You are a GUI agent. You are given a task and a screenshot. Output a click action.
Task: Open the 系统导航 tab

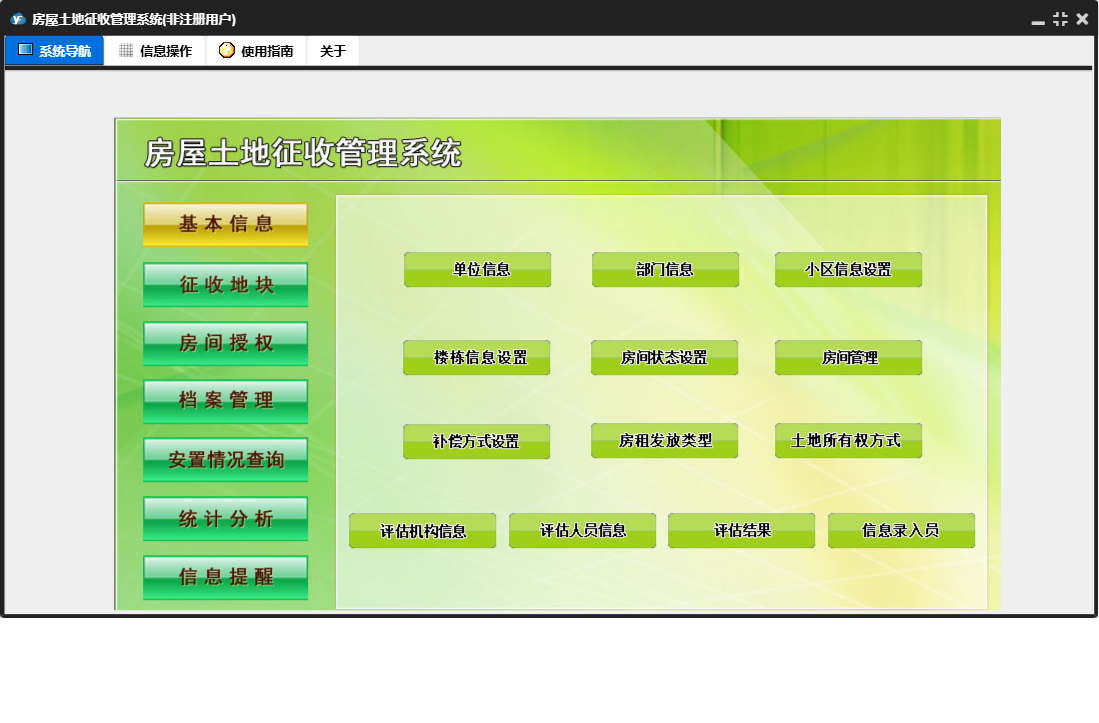tap(55, 51)
